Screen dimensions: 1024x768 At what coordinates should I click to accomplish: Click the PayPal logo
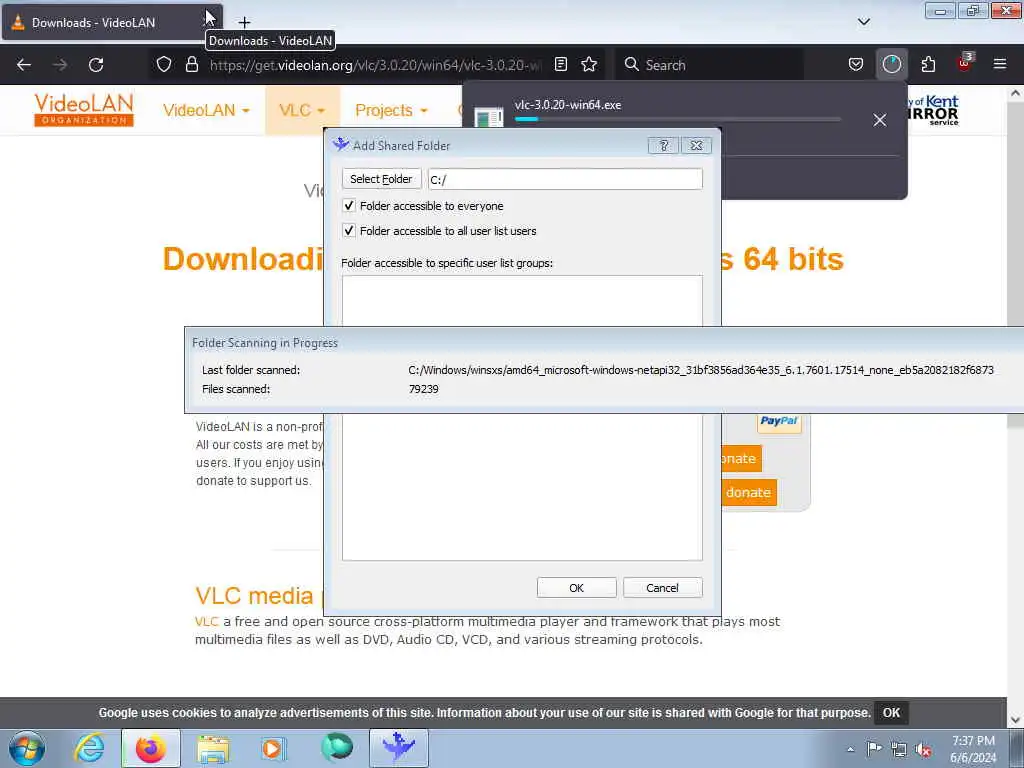[x=779, y=421]
